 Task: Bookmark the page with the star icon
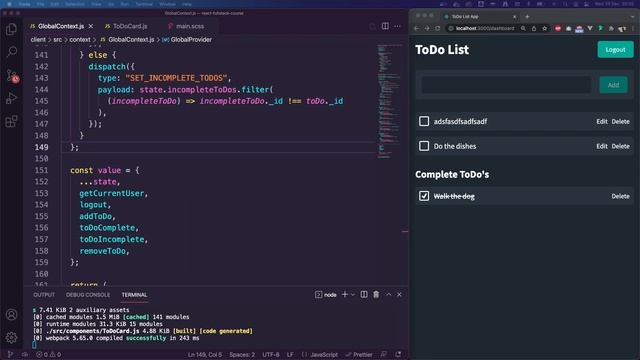pyautogui.click(x=544, y=28)
